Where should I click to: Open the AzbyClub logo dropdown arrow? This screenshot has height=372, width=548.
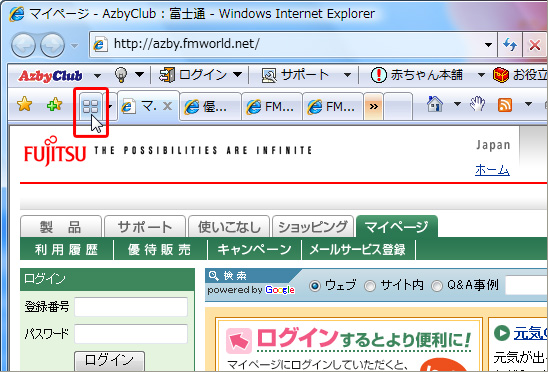point(98,75)
